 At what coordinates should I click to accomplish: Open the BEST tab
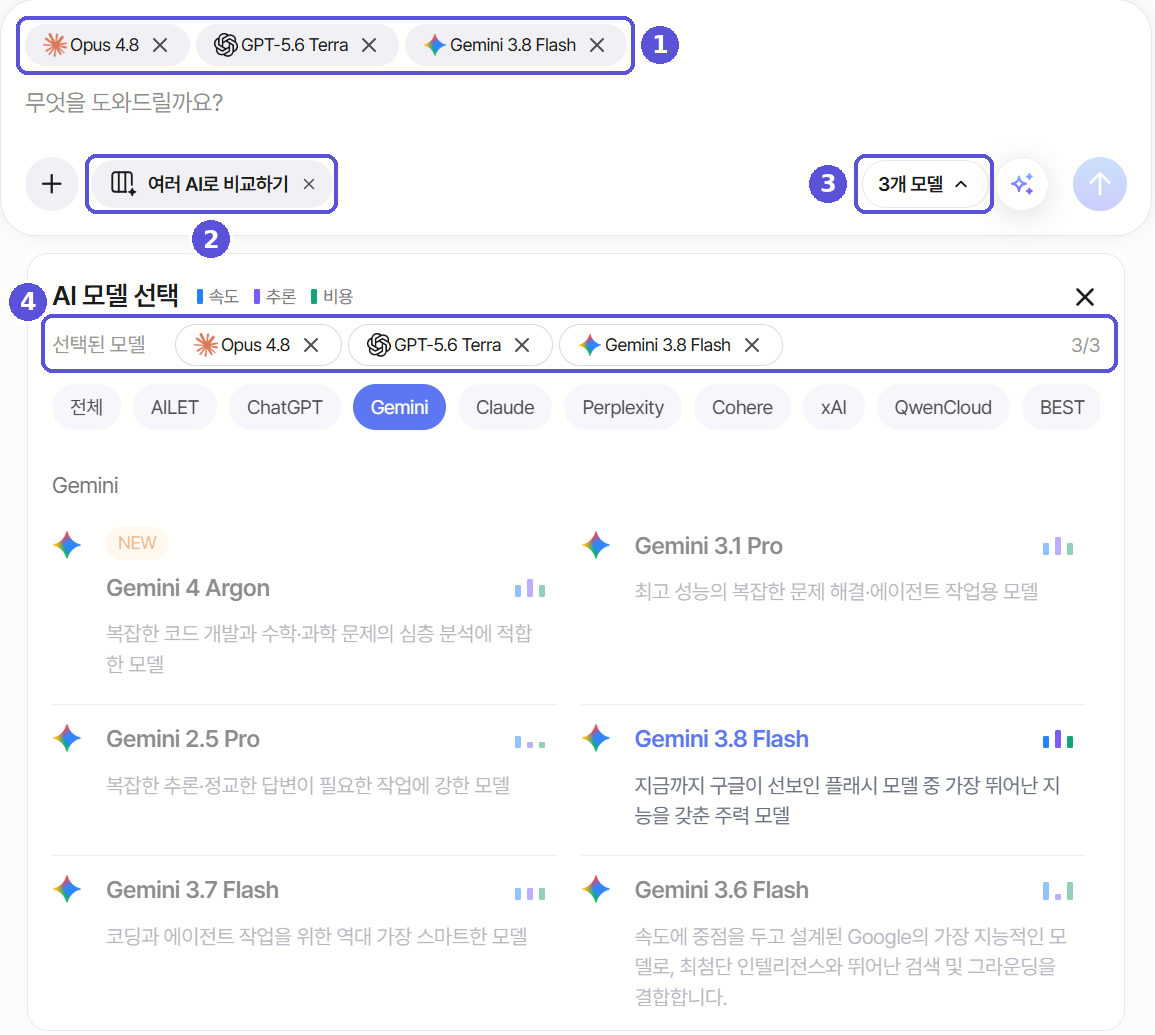[1061, 407]
